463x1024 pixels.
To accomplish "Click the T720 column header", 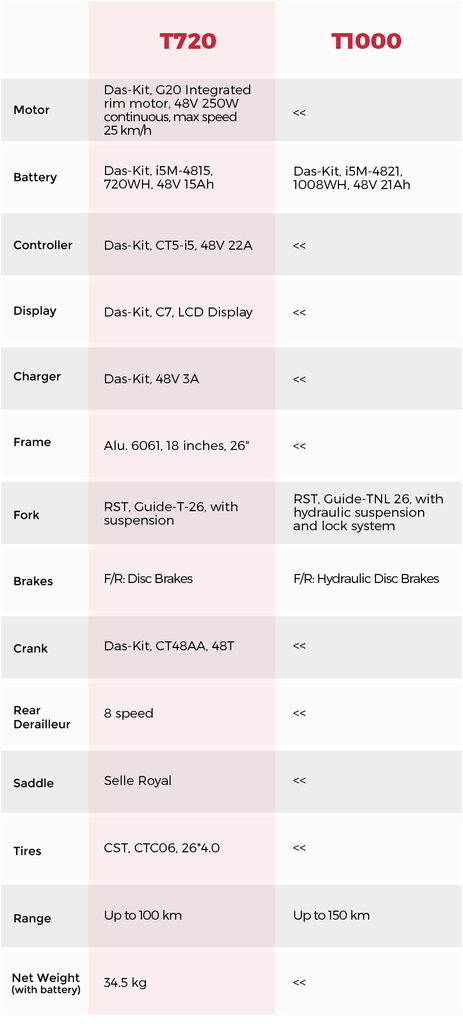I will point(188,41).
